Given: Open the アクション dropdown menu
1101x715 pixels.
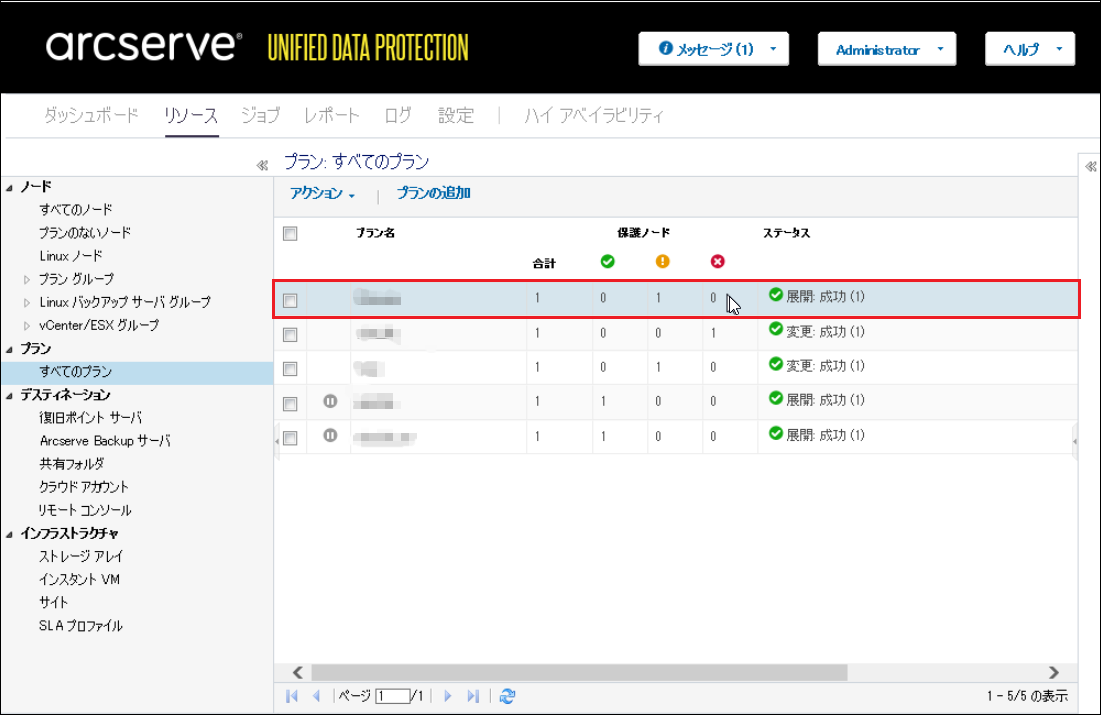Looking at the screenshot, I should point(322,194).
